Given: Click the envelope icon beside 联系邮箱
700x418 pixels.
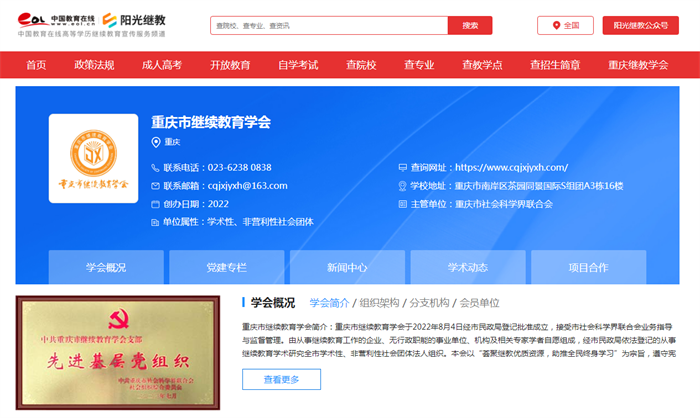Looking at the screenshot, I should pyautogui.click(x=155, y=185).
